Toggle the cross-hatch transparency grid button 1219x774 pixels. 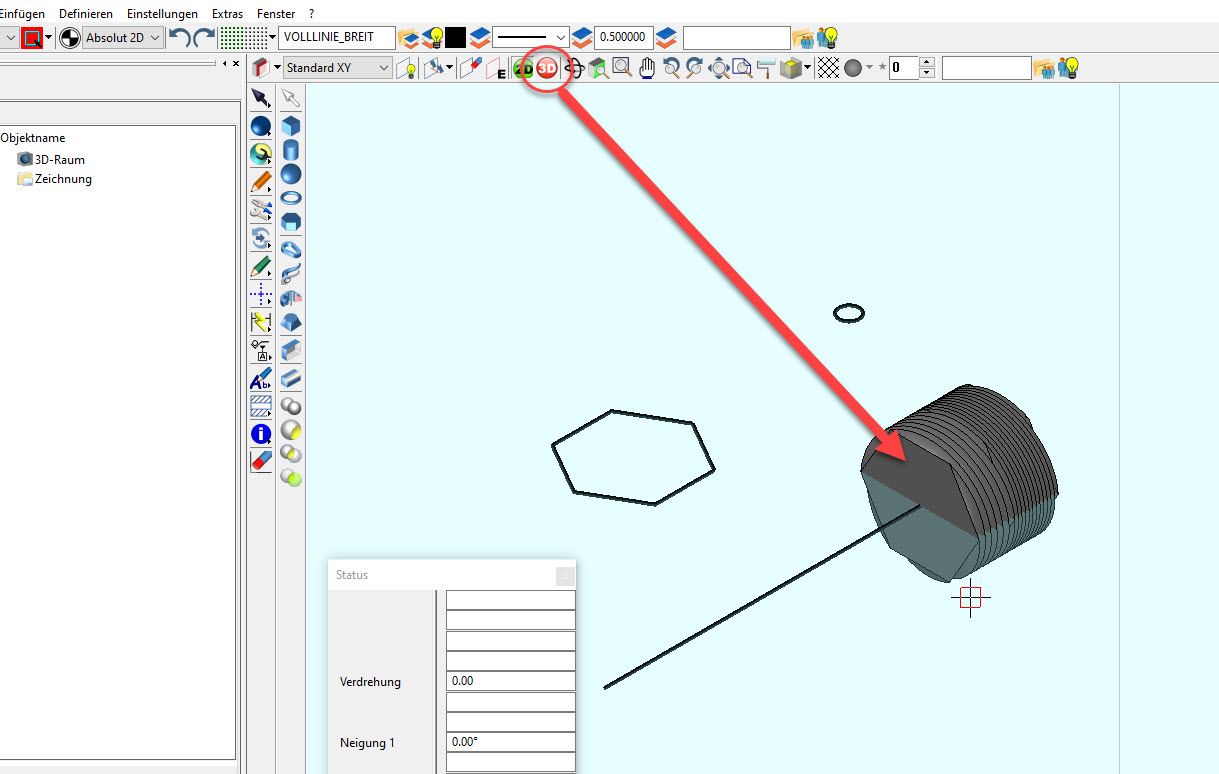pyautogui.click(x=828, y=68)
